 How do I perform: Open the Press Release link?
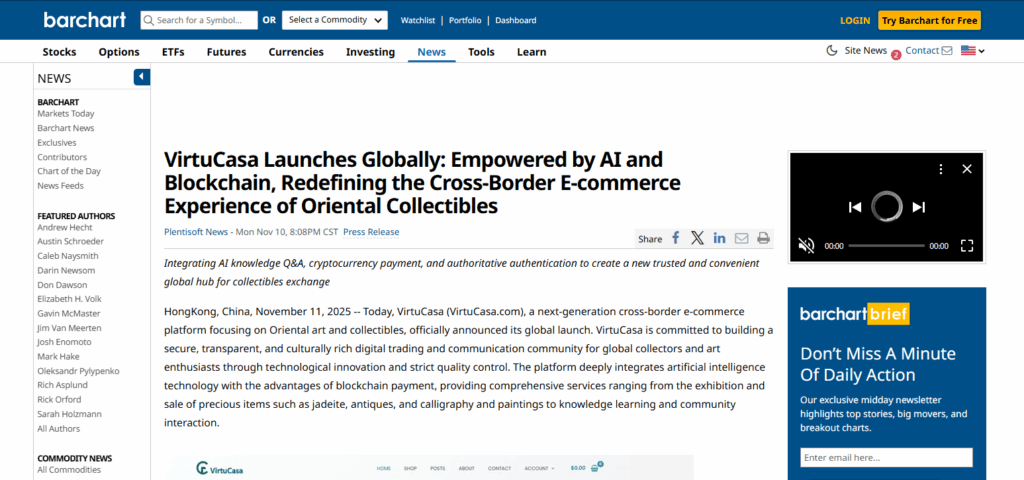coord(371,232)
